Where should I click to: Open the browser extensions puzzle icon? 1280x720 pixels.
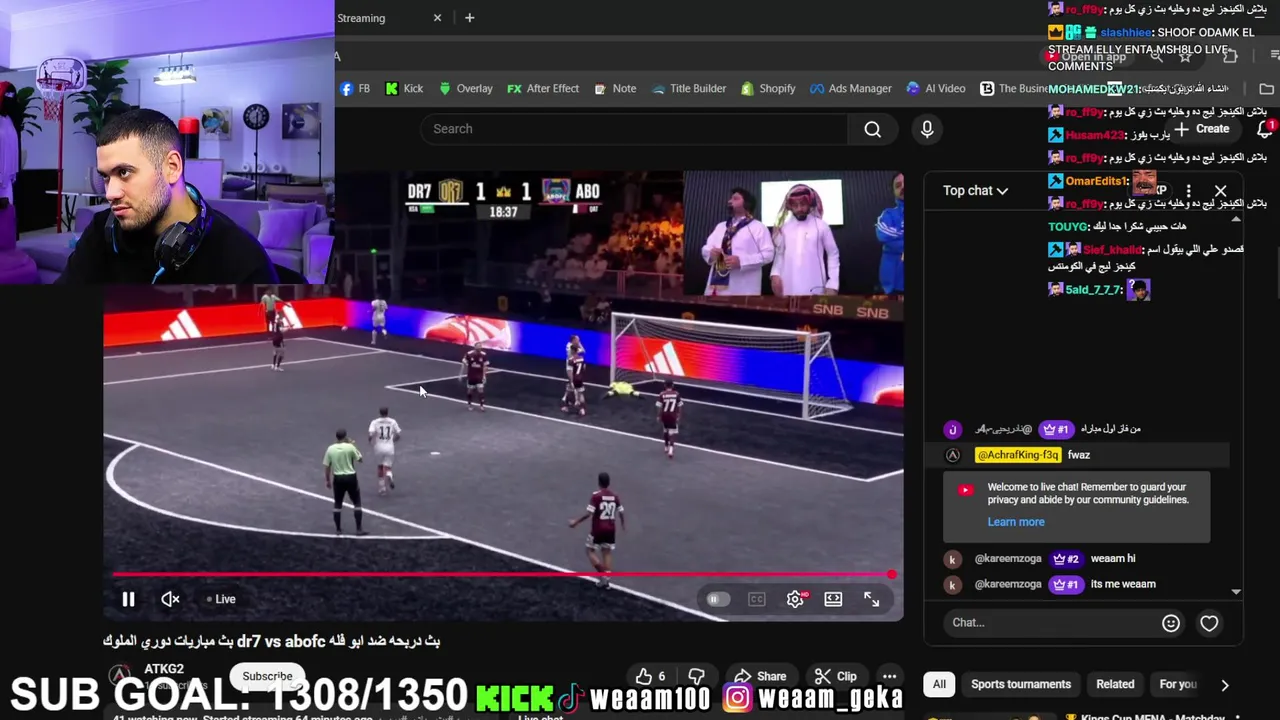click(1230, 57)
